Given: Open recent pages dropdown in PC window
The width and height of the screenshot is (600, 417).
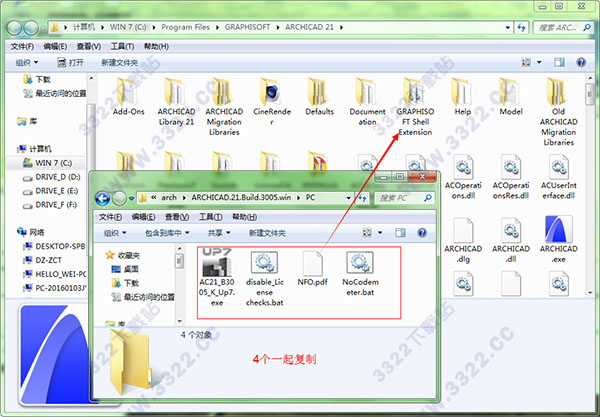Looking at the screenshot, I should tap(131, 198).
